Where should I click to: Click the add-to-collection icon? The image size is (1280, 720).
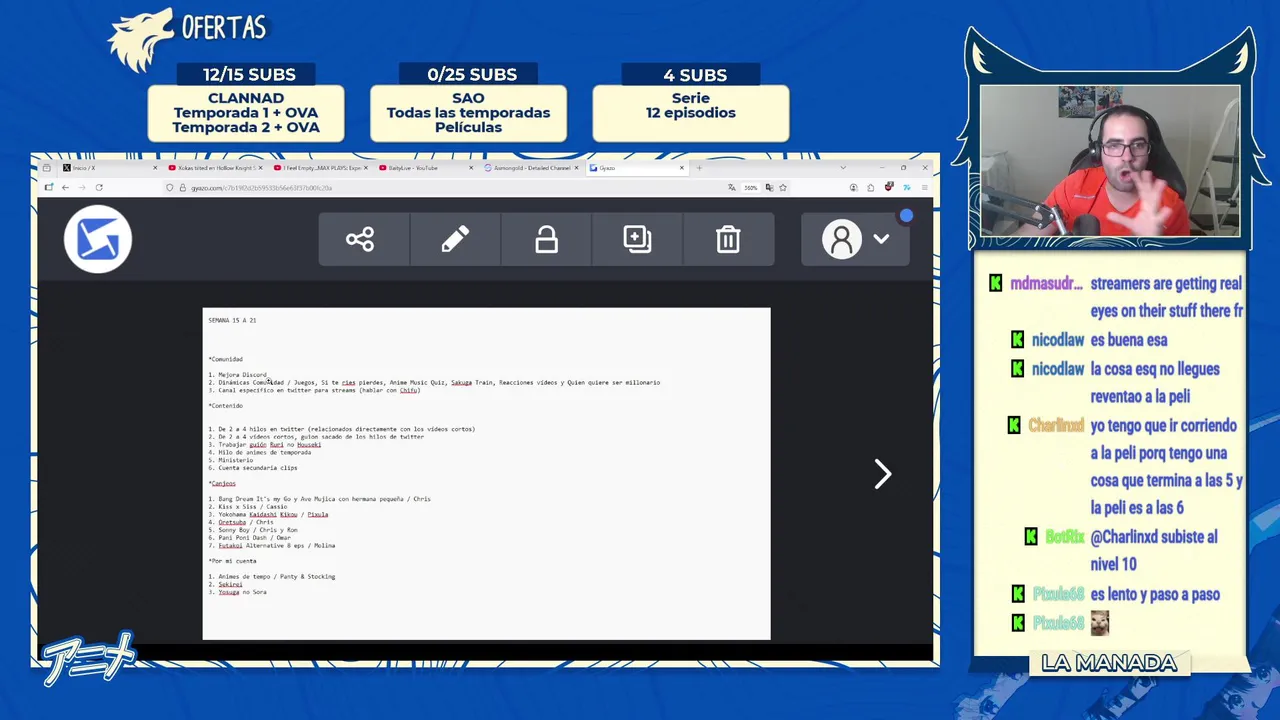click(x=637, y=239)
